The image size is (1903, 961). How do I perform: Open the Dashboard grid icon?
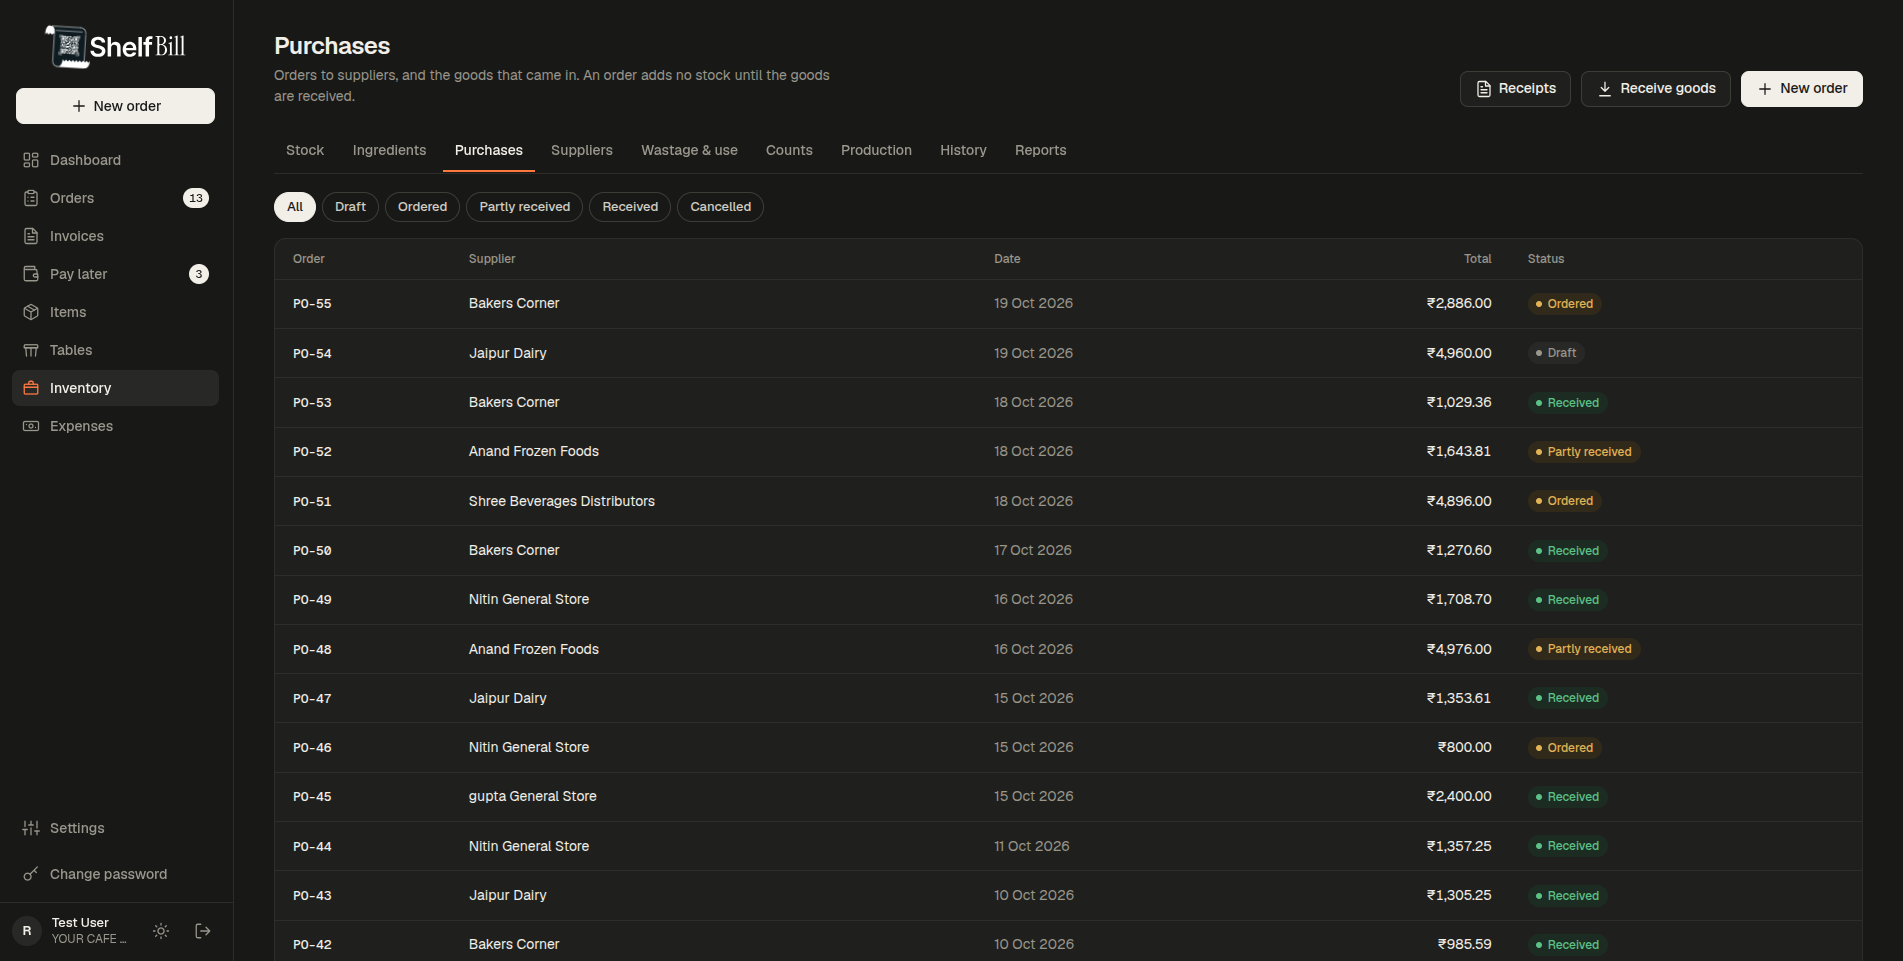coord(31,160)
